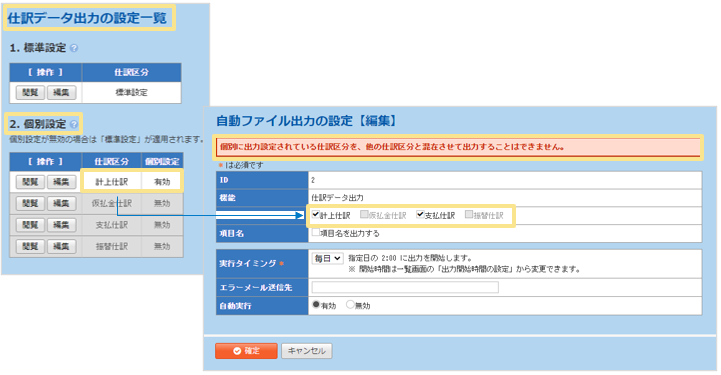Screen dimensions: 721x375
Task: Click 標準設定 cell in 仕訳区分 column
Action: coord(132,92)
